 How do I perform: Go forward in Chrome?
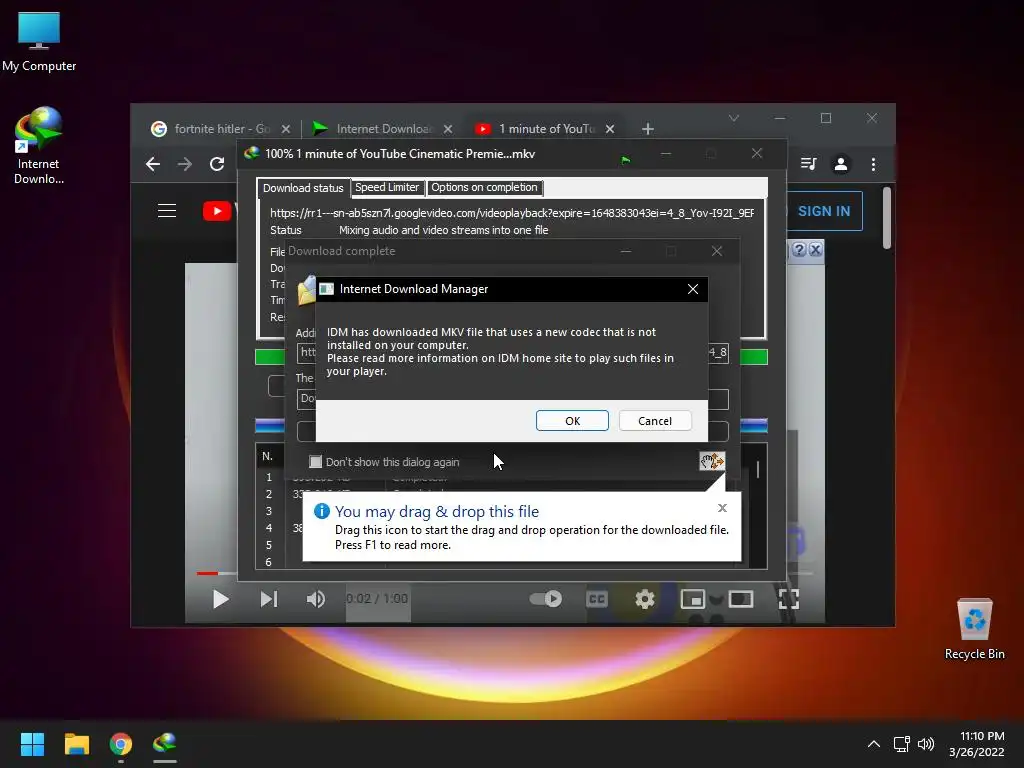coord(185,164)
